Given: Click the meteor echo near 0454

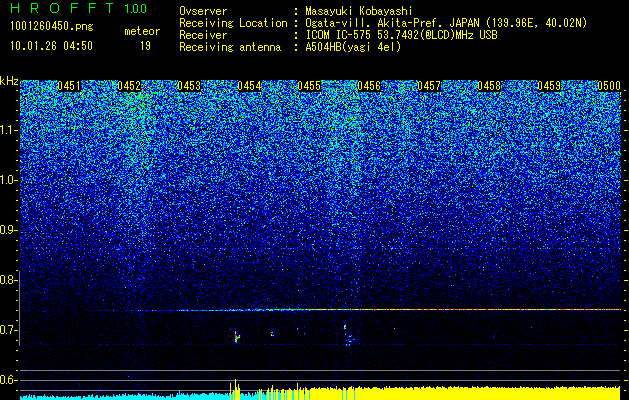Looking at the screenshot, I should (x=236, y=337).
